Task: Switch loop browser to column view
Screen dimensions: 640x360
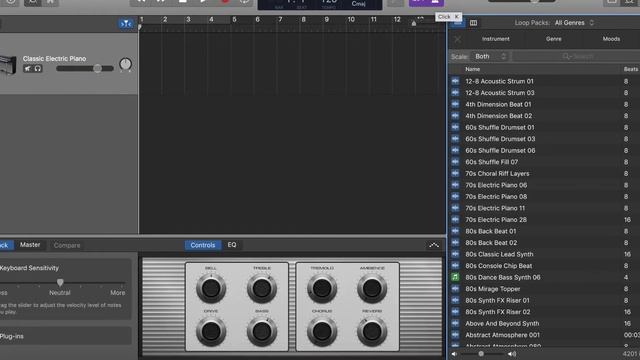Action: [473, 23]
